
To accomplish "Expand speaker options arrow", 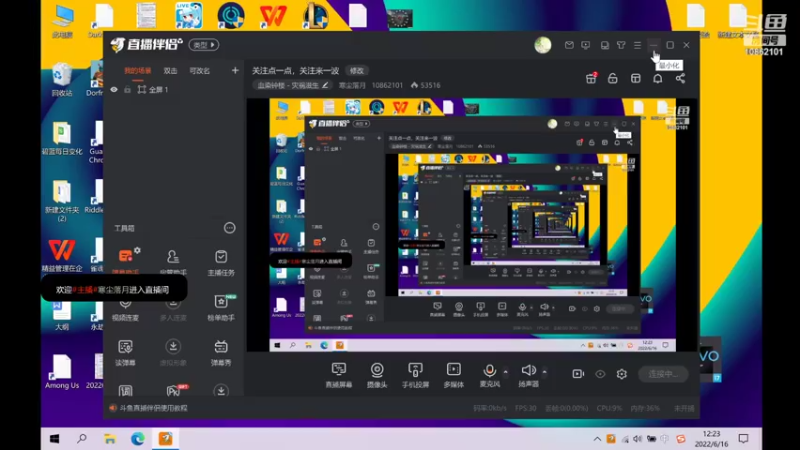I will point(544,372).
